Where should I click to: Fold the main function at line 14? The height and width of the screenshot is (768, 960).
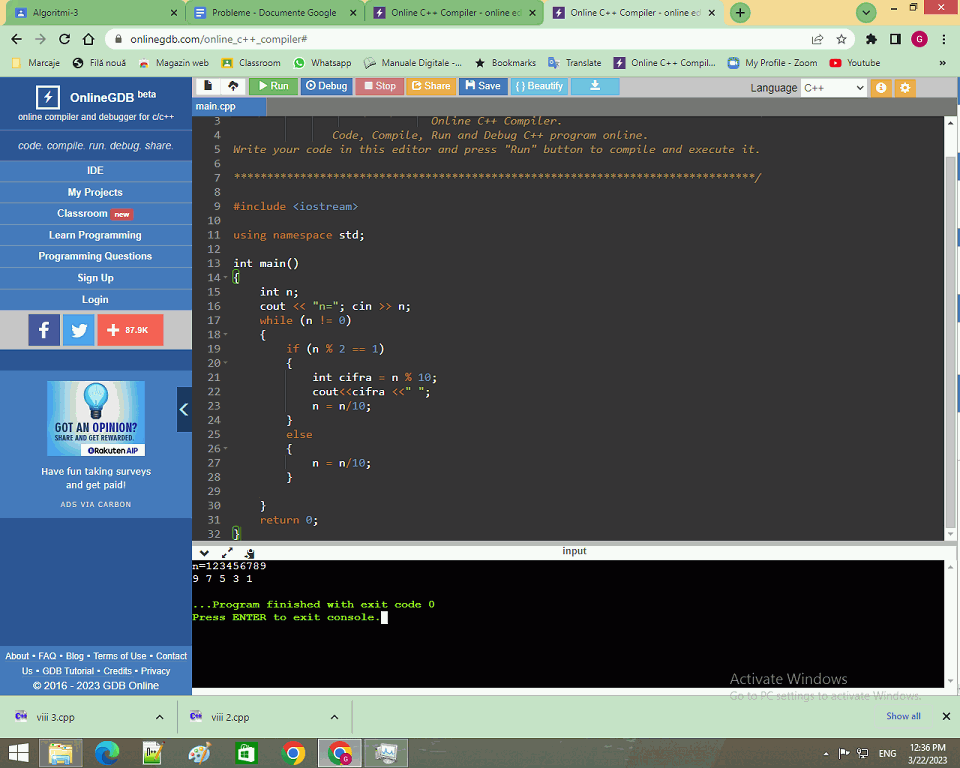tap(225, 278)
